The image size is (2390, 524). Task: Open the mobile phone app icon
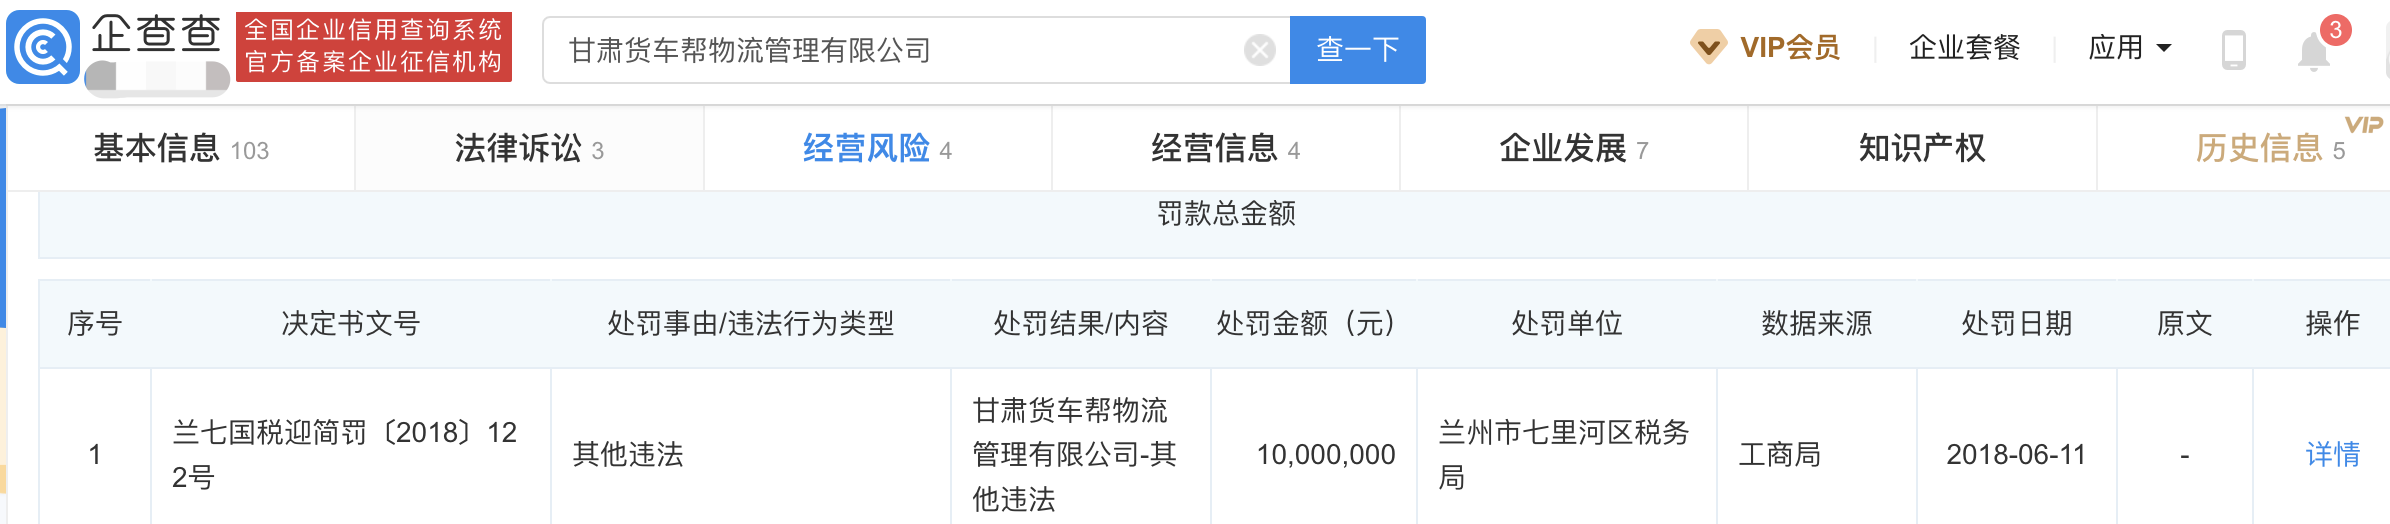click(x=2233, y=49)
